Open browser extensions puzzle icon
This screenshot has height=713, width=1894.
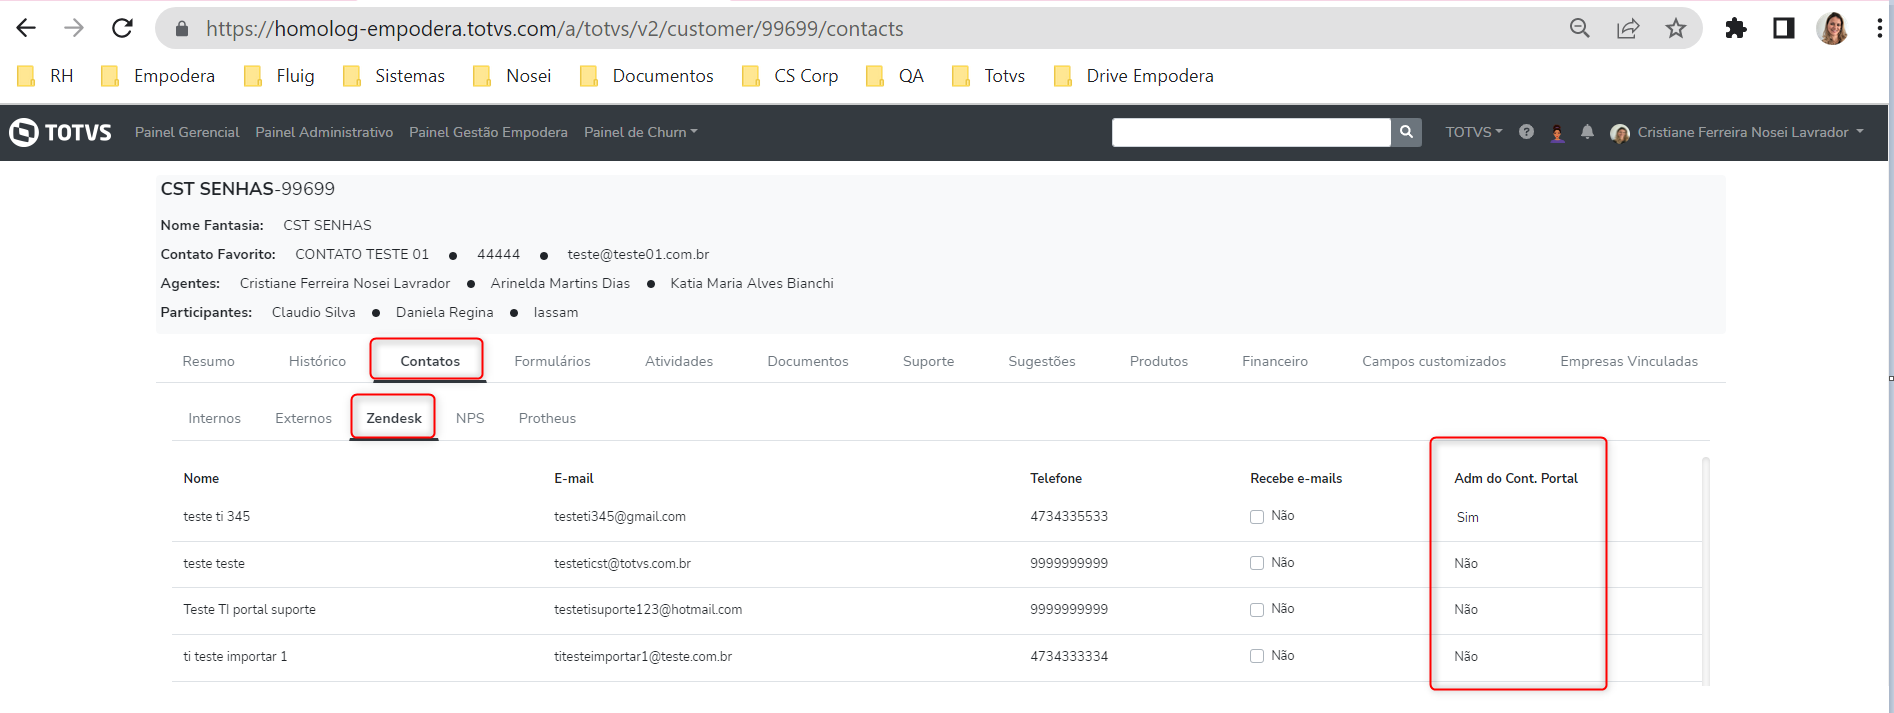pyautogui.click(x=1736, y=28)
